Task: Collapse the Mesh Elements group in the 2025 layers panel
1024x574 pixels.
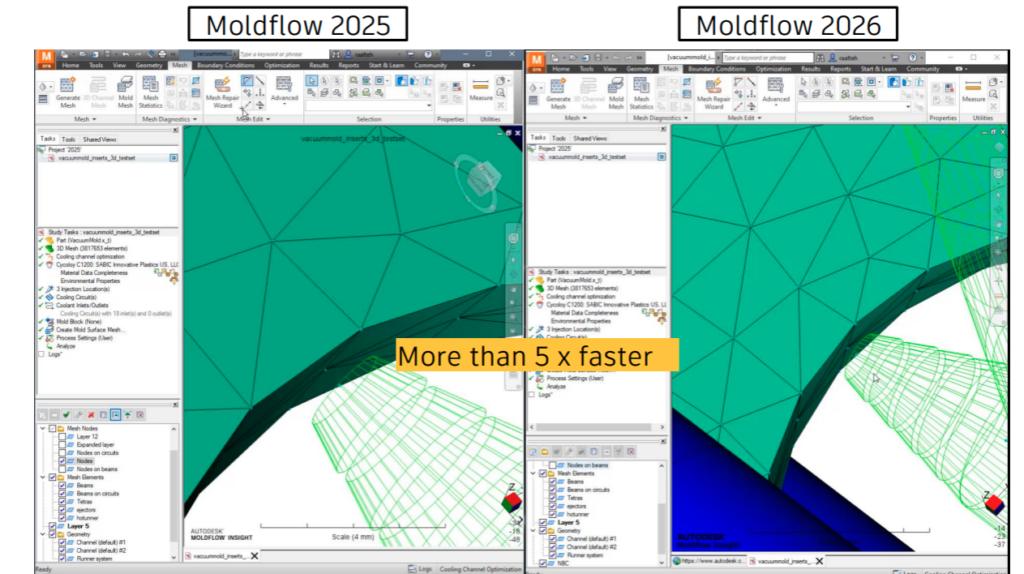Action: (x=43, y=477)
